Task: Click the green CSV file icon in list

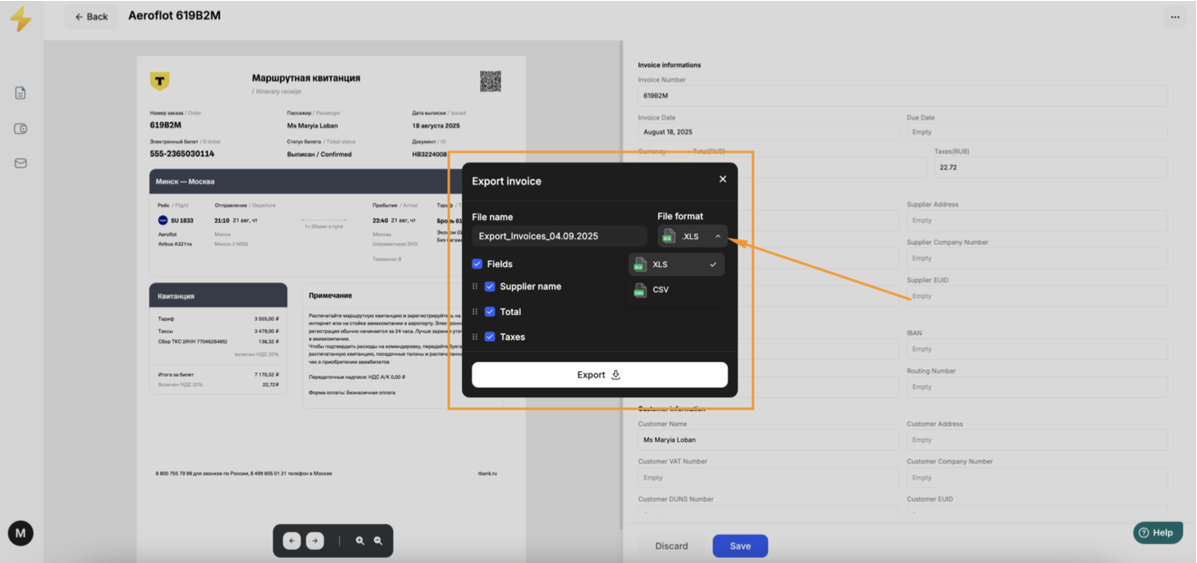Action: pyautogui.click(x=640, y=290)
